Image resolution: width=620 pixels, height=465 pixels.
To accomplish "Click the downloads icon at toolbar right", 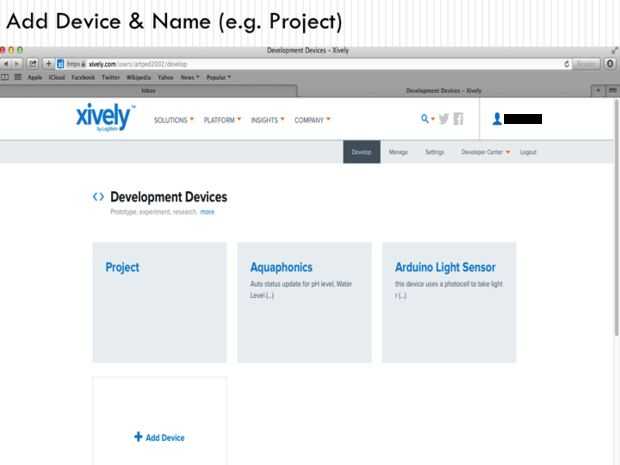I will click(x=610, y=64).
